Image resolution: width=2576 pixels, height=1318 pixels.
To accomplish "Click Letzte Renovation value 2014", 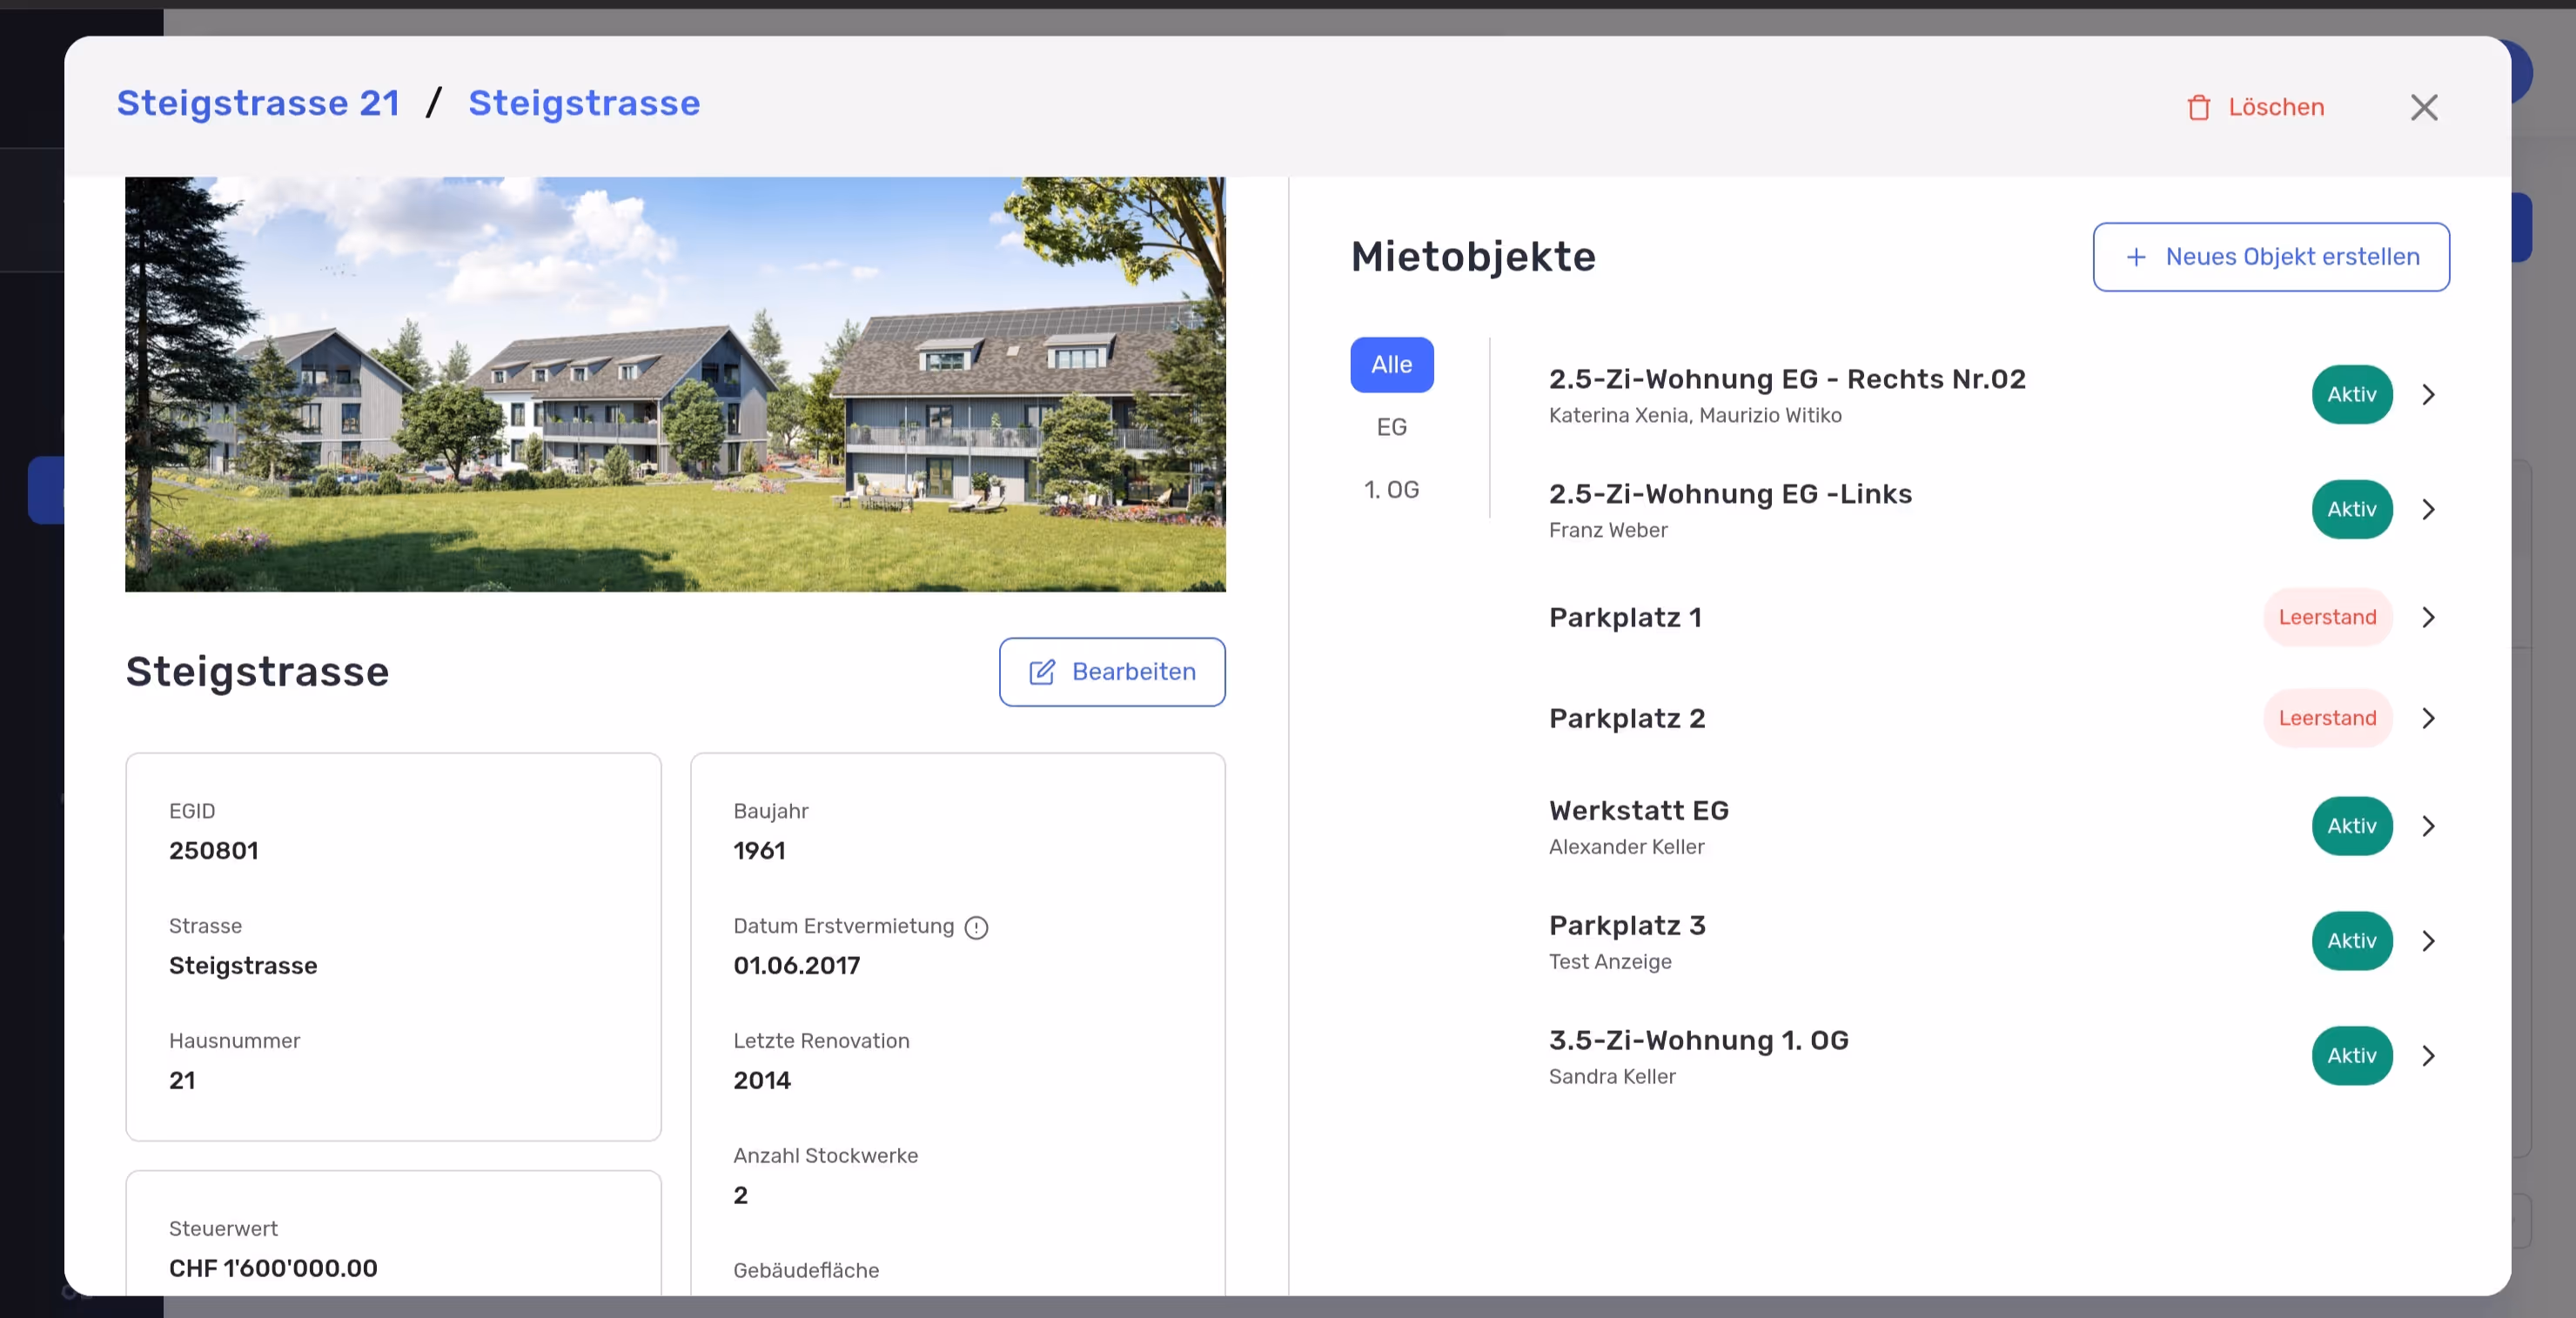I will pyautogui.click(x=761, y=1081).
